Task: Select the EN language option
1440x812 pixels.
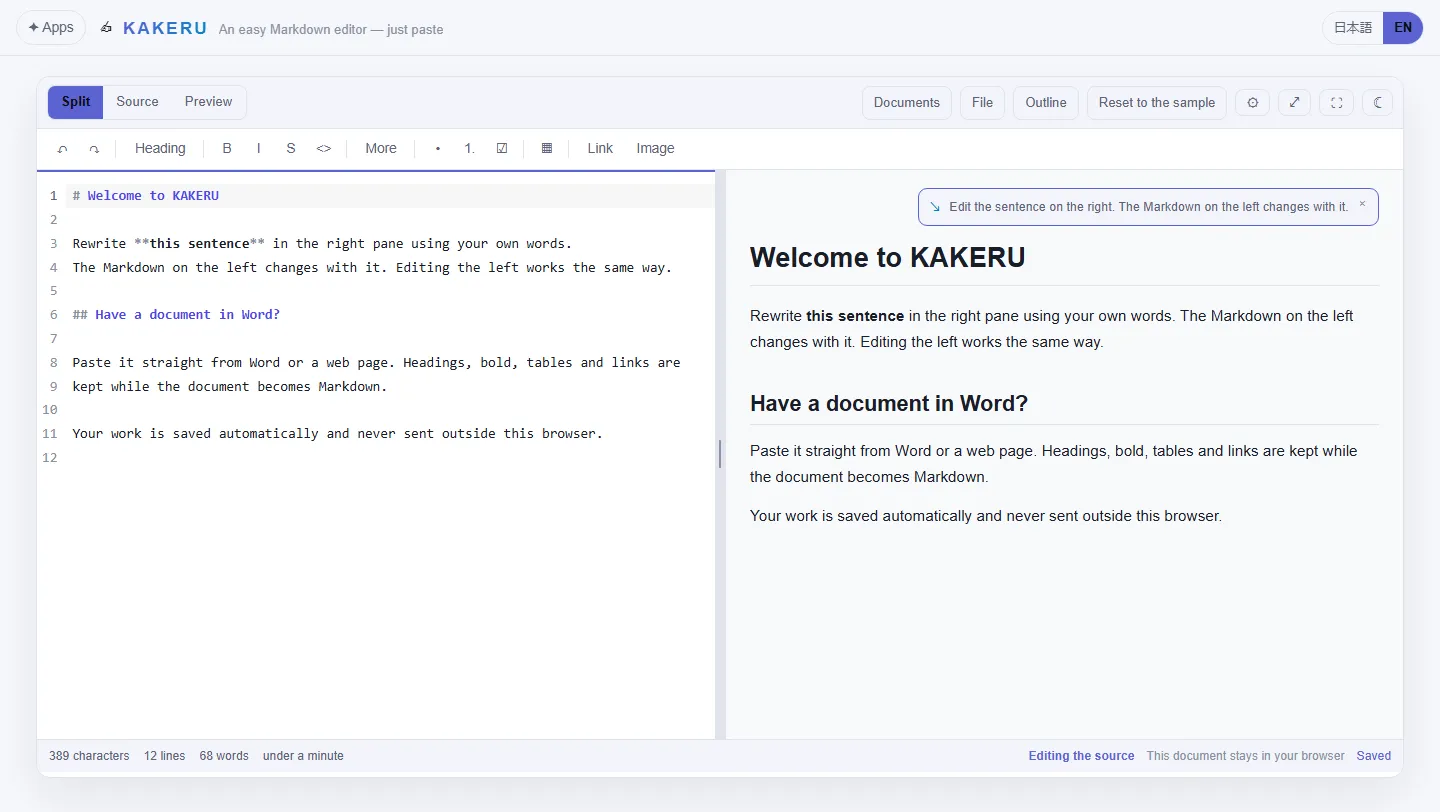Action: click(1403, 28)
